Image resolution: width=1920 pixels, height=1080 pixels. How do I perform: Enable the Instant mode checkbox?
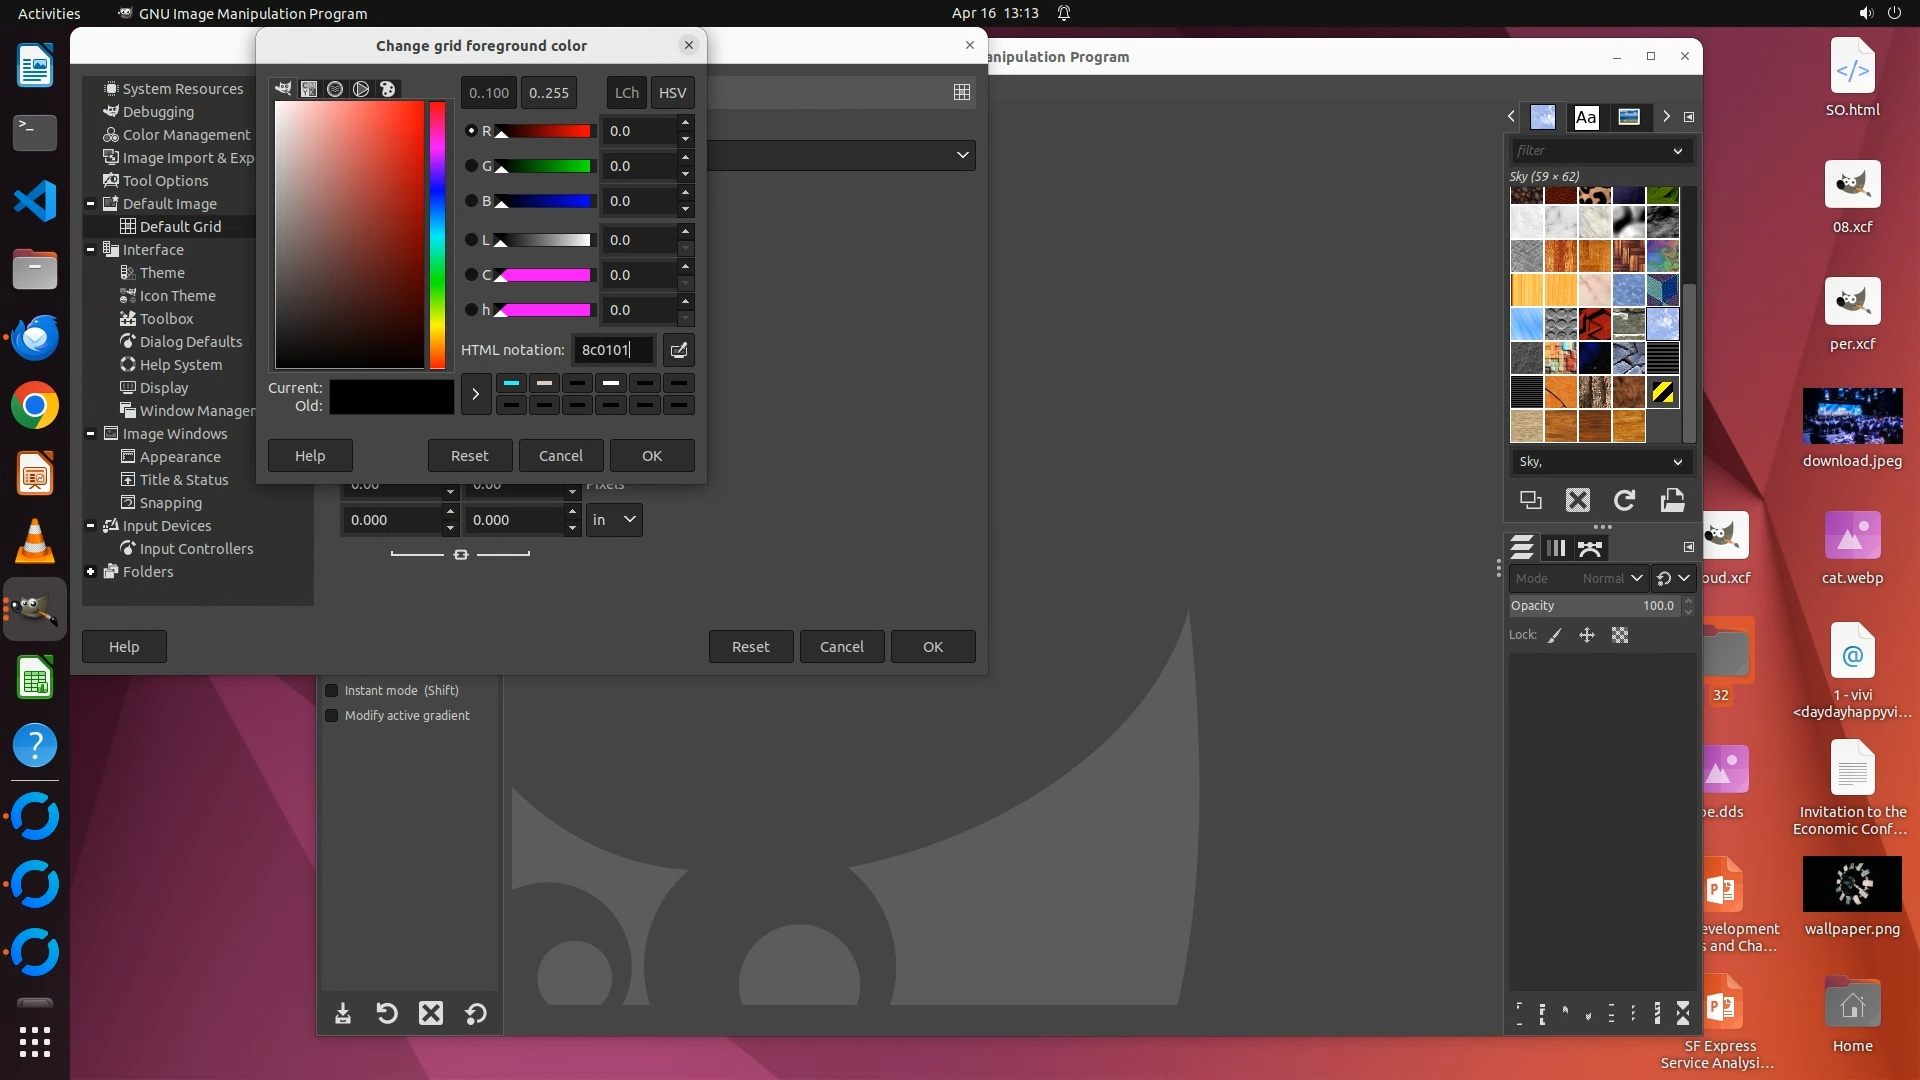(x=332, y=691)
